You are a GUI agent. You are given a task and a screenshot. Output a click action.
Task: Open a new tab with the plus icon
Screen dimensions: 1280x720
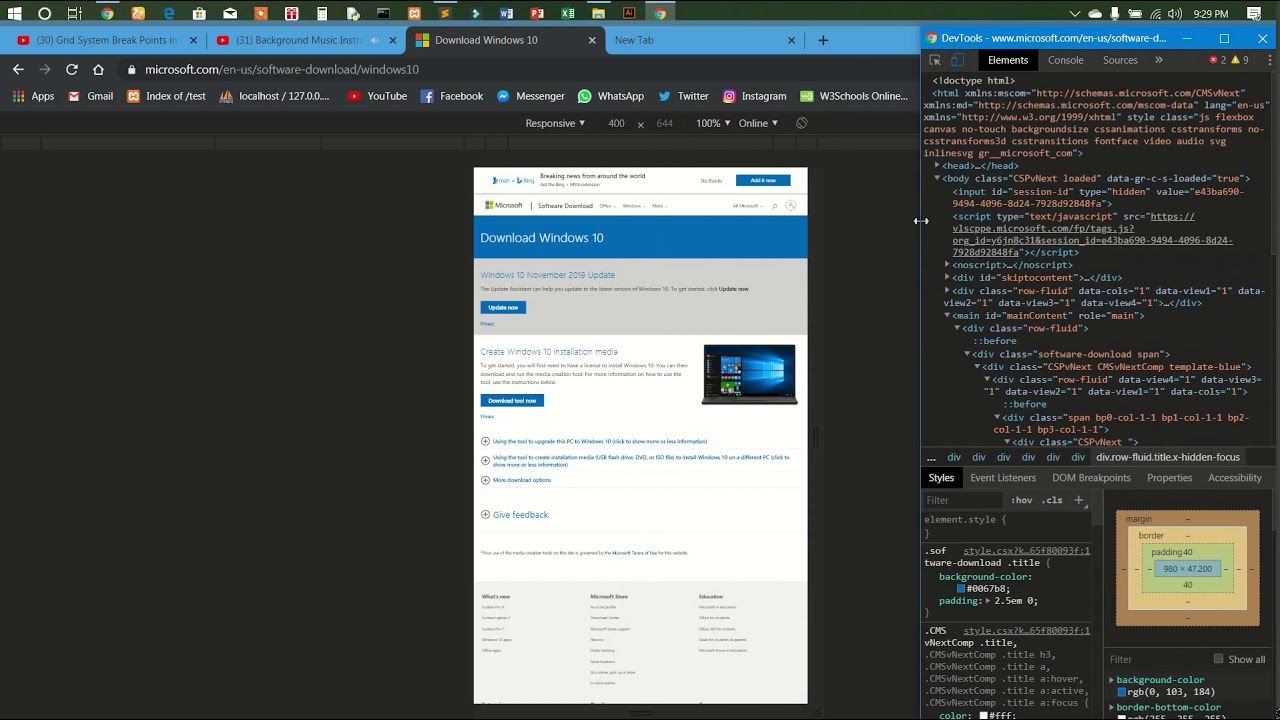(823, 40)
